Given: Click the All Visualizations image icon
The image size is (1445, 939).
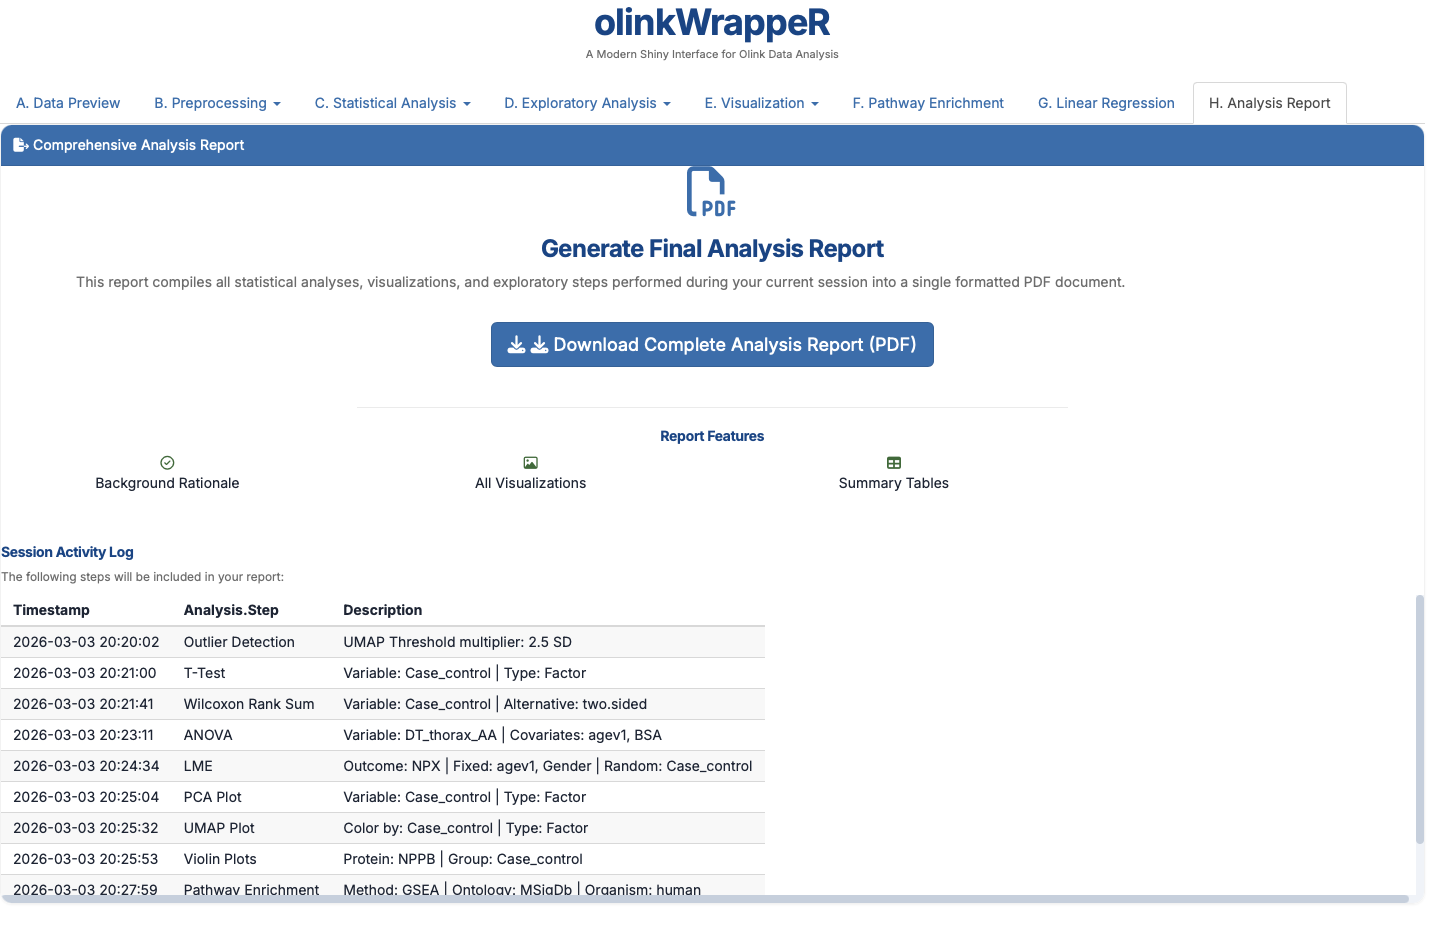Looking at the screenshot, I should pyautogui.click(x=530, y=463).
